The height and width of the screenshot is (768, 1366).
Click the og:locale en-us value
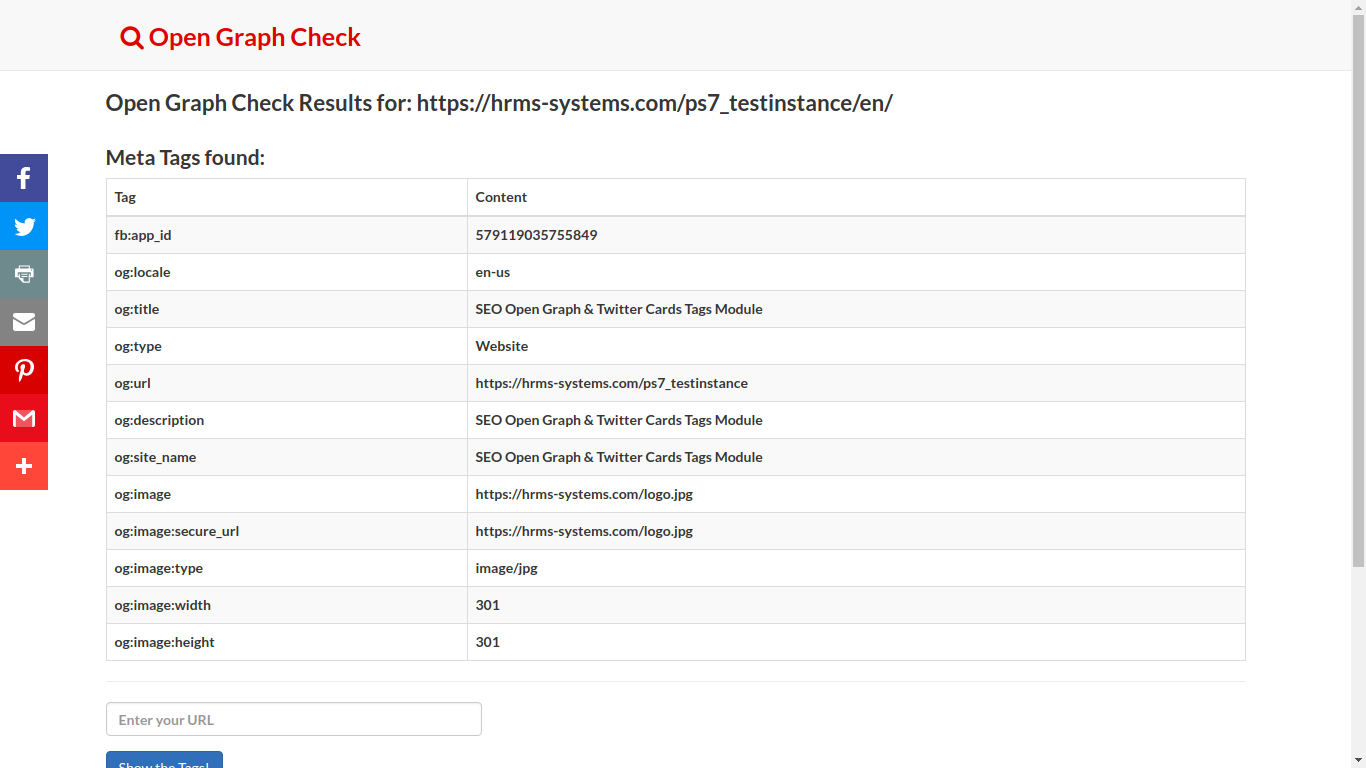[493, 272]
